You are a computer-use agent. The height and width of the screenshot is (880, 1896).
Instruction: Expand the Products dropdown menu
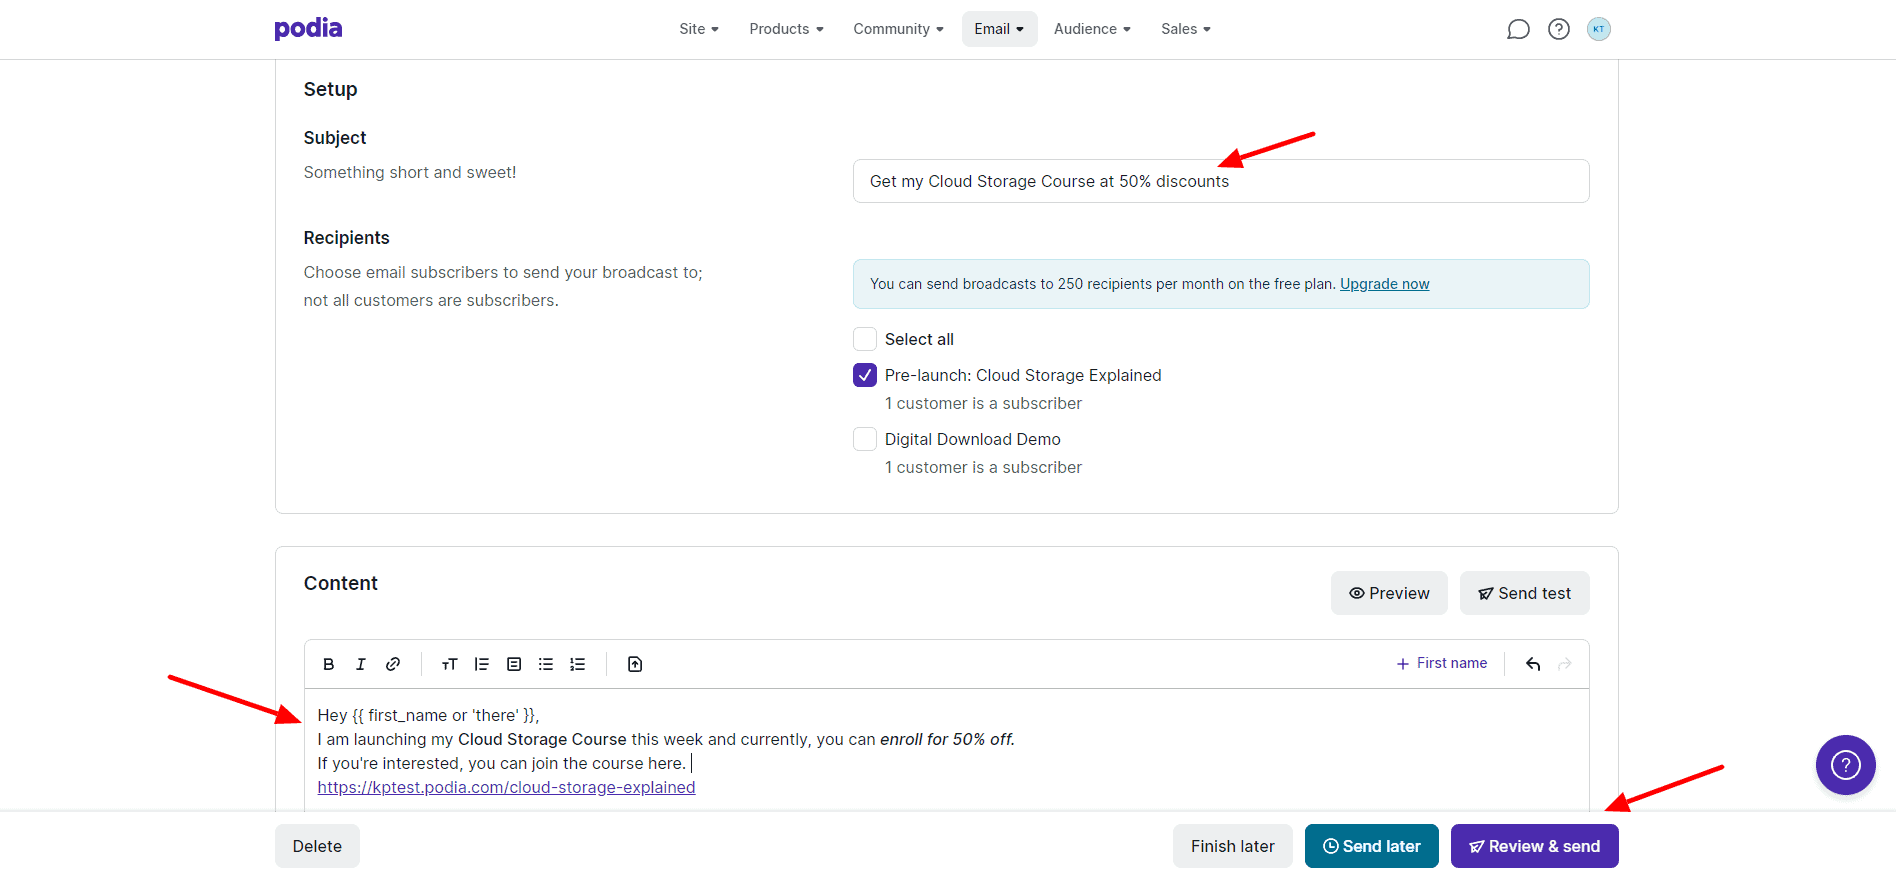pos(786,29)
